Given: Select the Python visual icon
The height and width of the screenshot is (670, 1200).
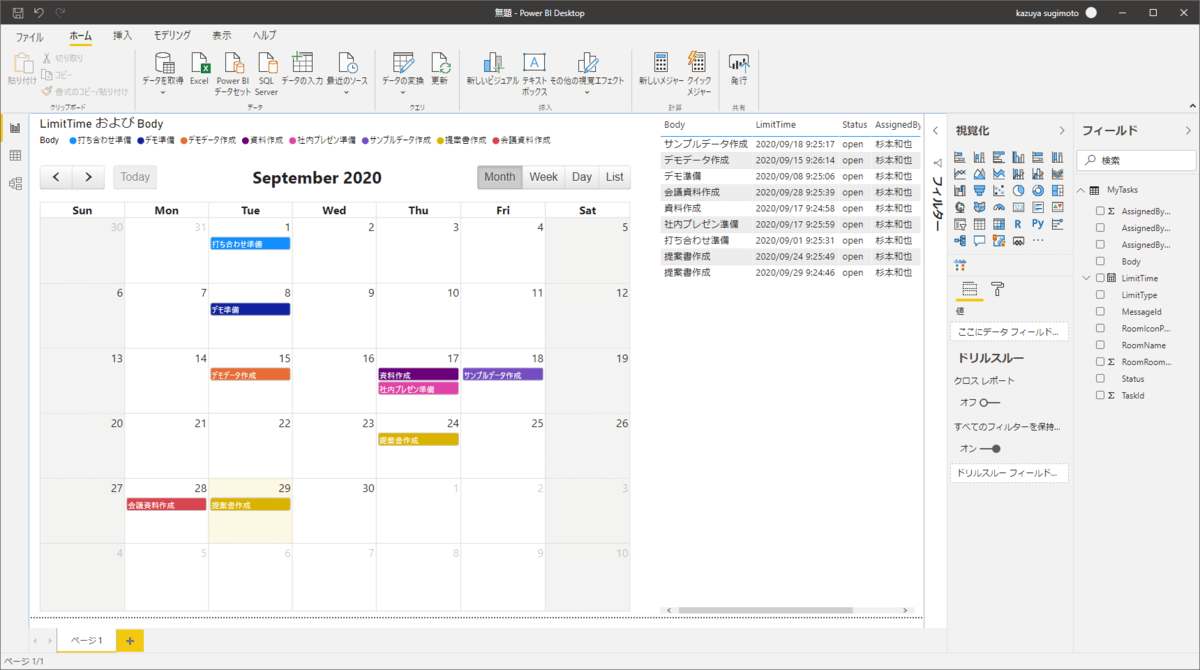Looking at the screenshot, I should click(x=1038, y=224).
